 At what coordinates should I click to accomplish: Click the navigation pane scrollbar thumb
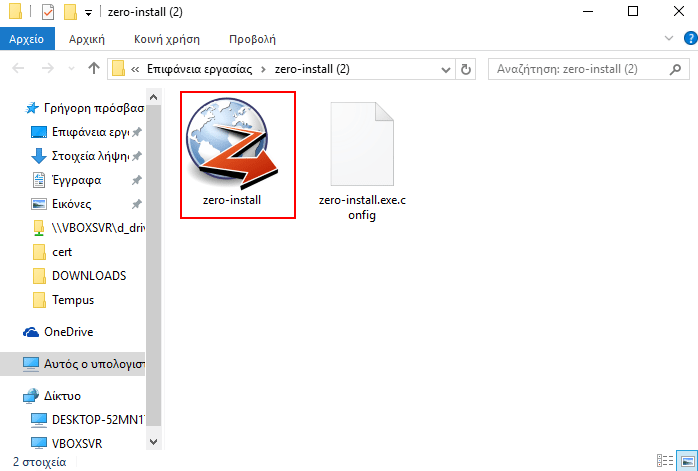tap(154, 265)
